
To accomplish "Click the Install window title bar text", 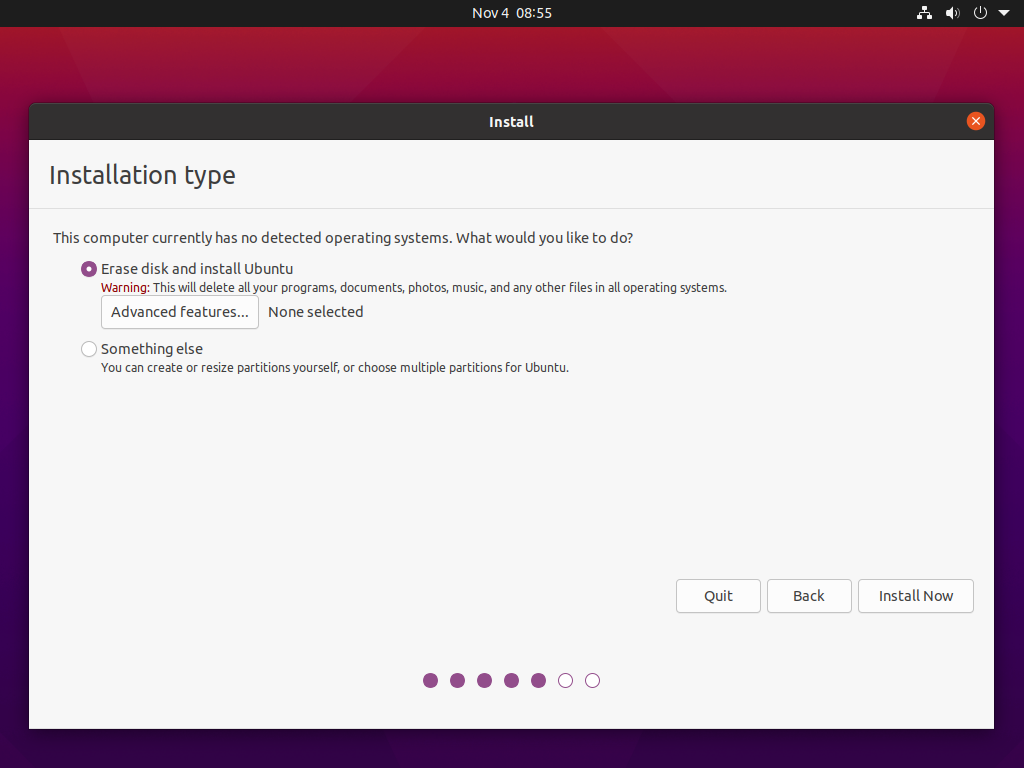I will tap(511, 122).
